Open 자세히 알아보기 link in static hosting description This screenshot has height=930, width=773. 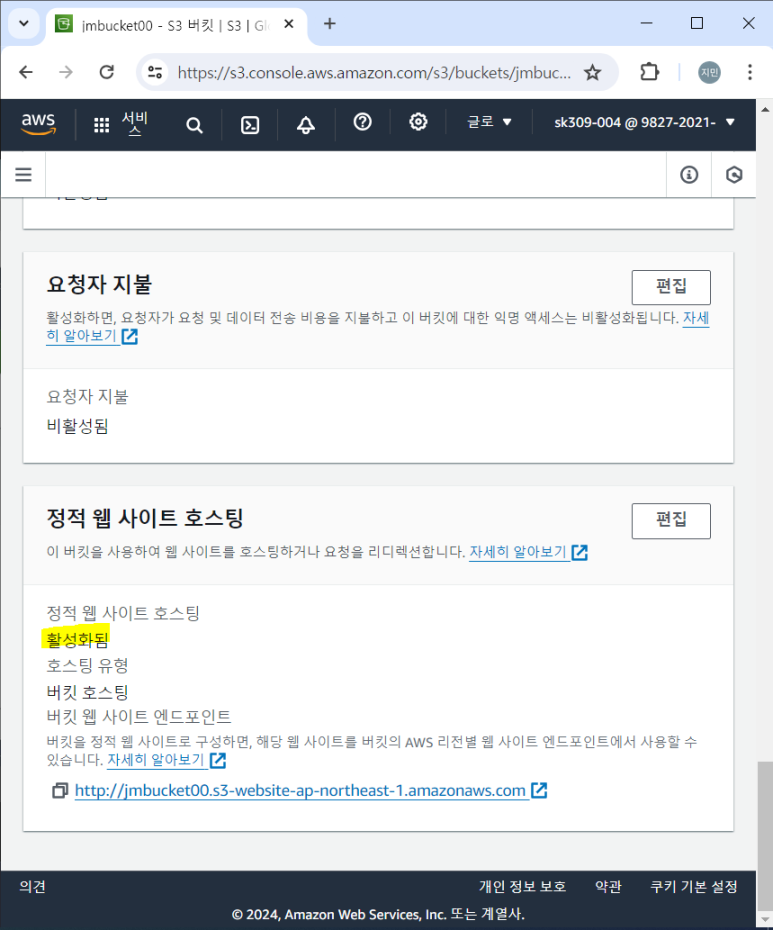point(518,552)
